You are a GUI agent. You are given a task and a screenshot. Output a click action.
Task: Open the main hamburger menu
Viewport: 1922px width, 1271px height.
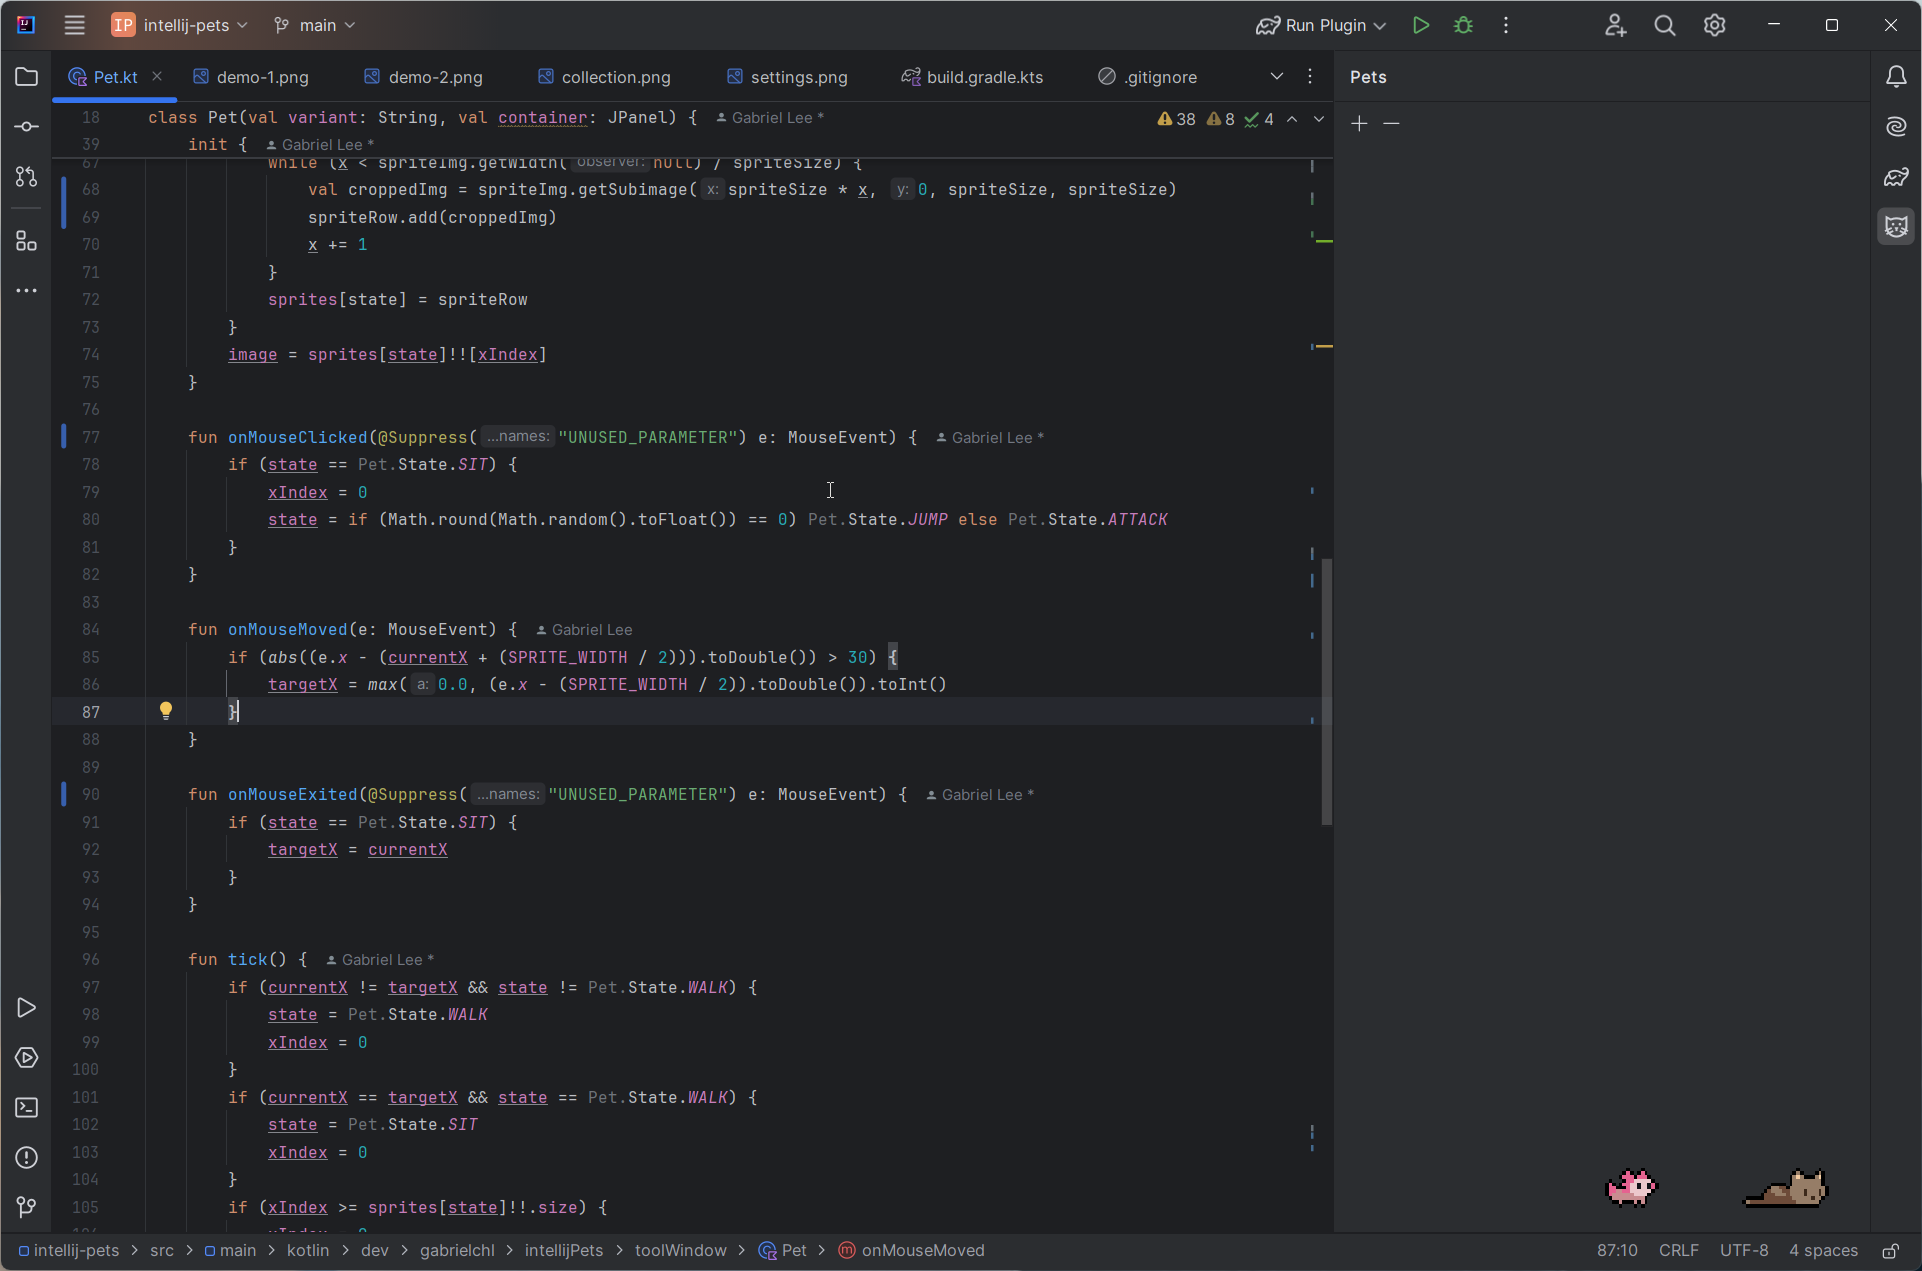coord(74,25)
